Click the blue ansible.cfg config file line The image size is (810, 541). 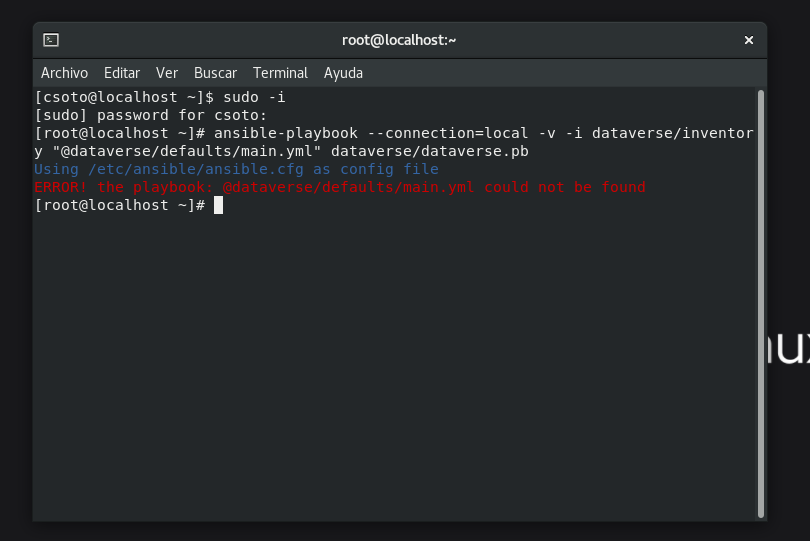click(236, 169)
